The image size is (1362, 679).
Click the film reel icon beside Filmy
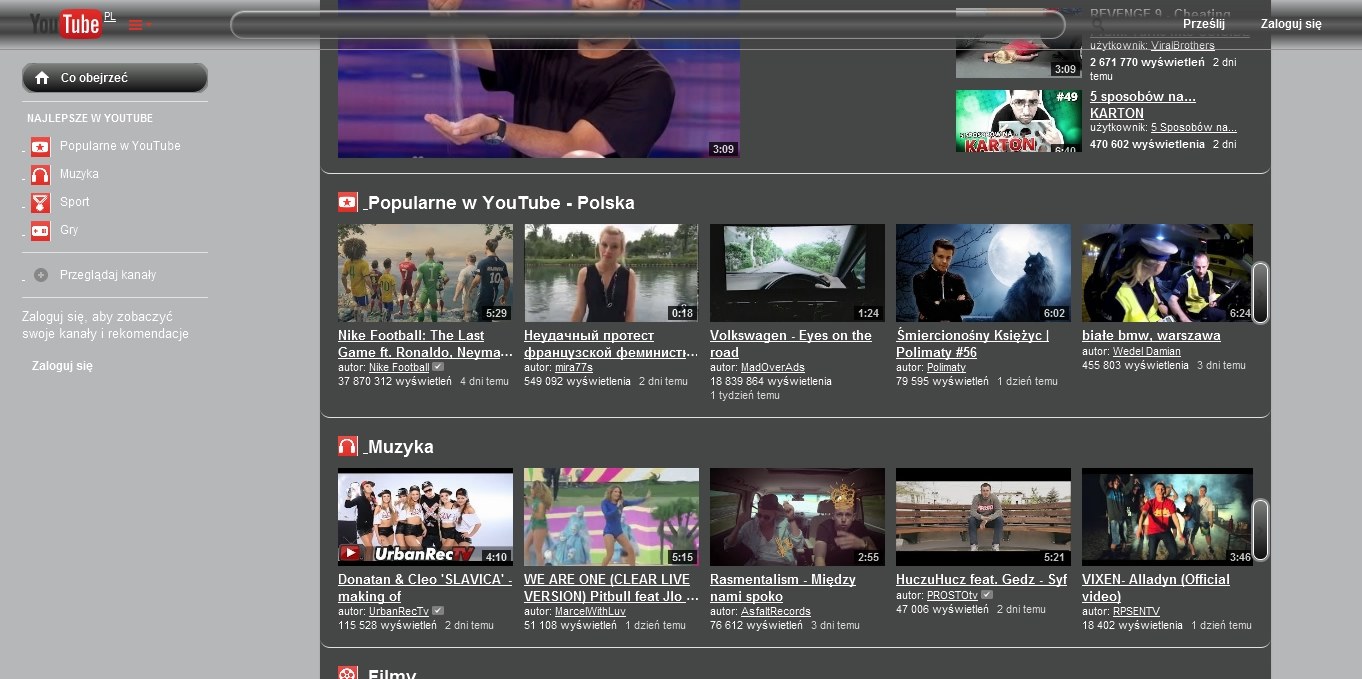pyautogui.click(x=347, y=673)
